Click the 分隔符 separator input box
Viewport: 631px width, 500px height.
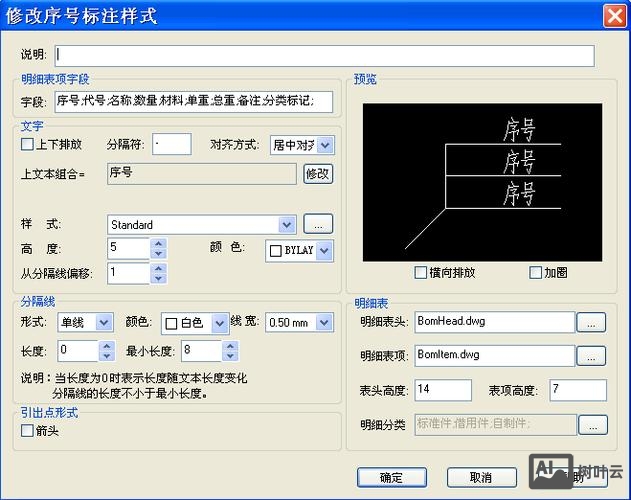[x=171, y=144]
